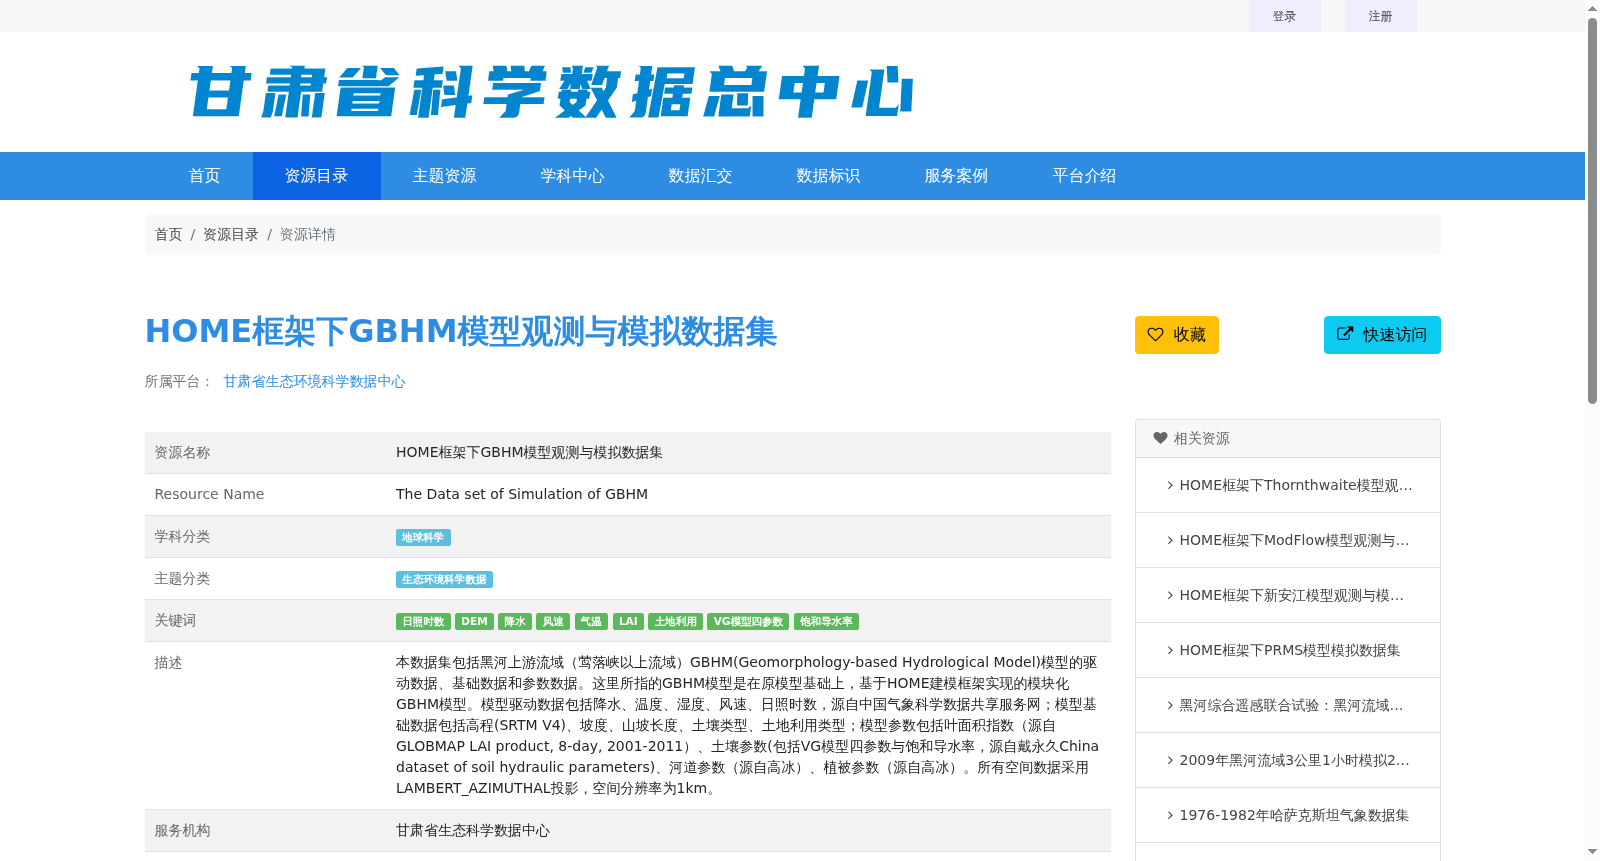Click the text The Data set of Simulation of GBHM
The image size is (1600, 861).
522,494
